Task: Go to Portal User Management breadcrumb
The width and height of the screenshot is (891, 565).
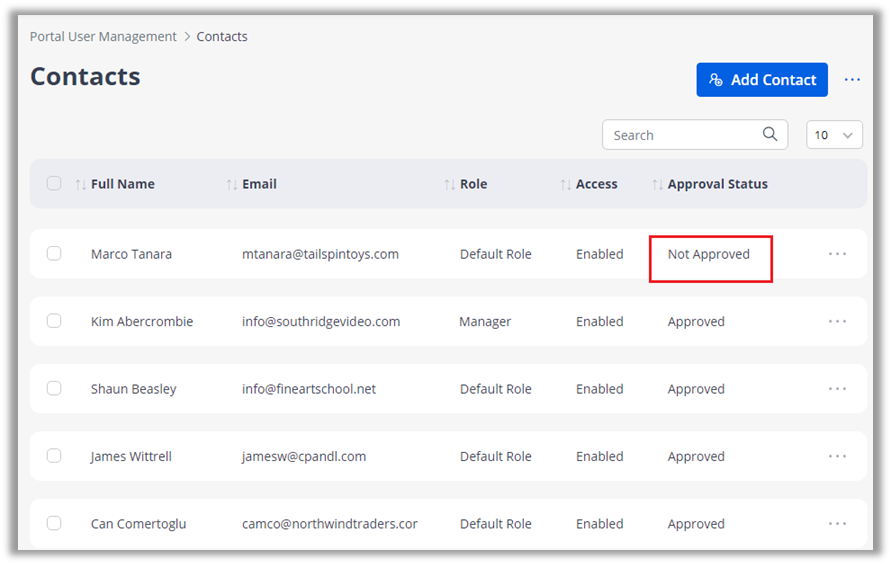Action: [x=103, y=37]
